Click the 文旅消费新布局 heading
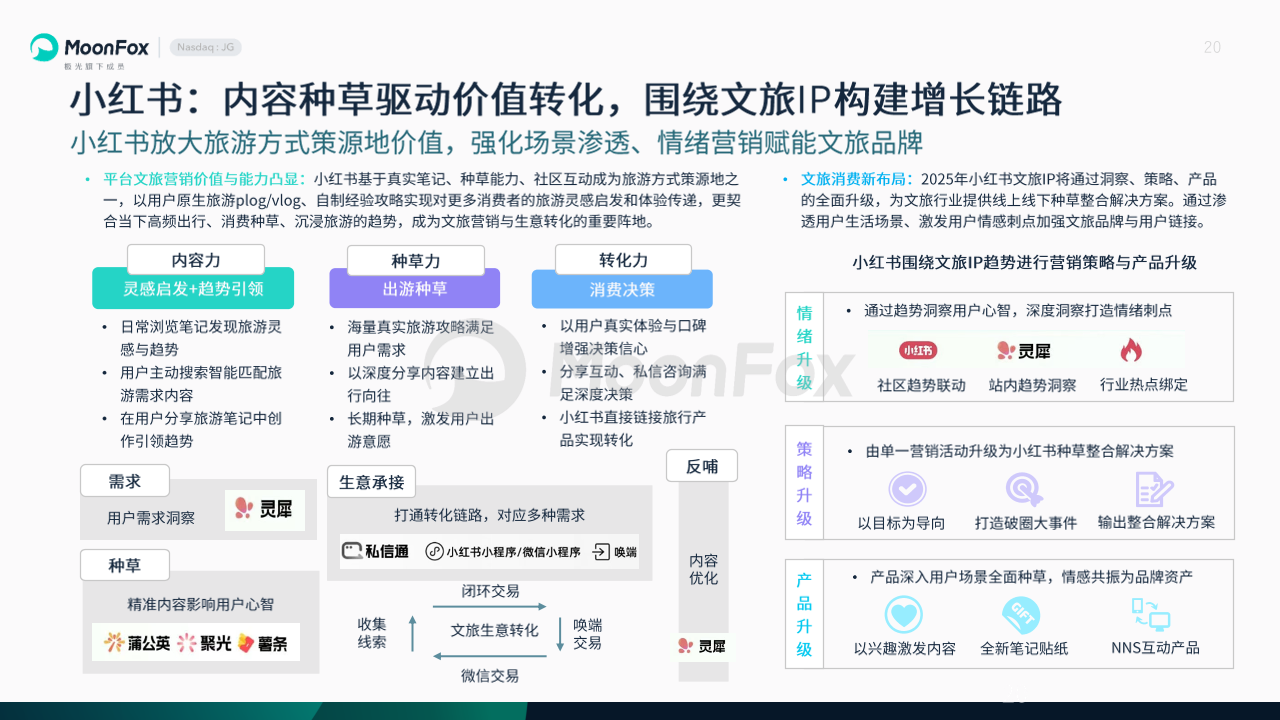This screenshot has height=720, width=1280. pos(858,180)
